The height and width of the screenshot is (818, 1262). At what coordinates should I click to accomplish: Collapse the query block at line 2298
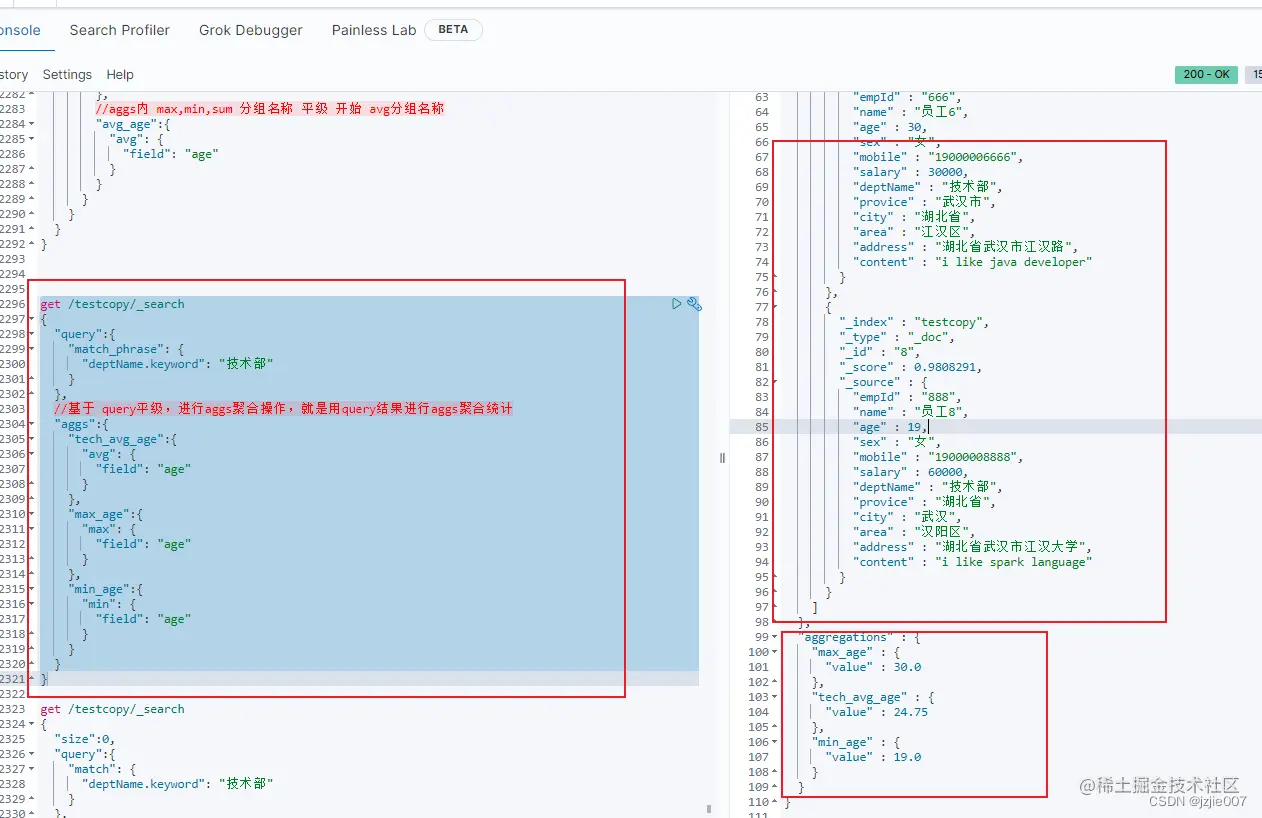tap(31, 334)
